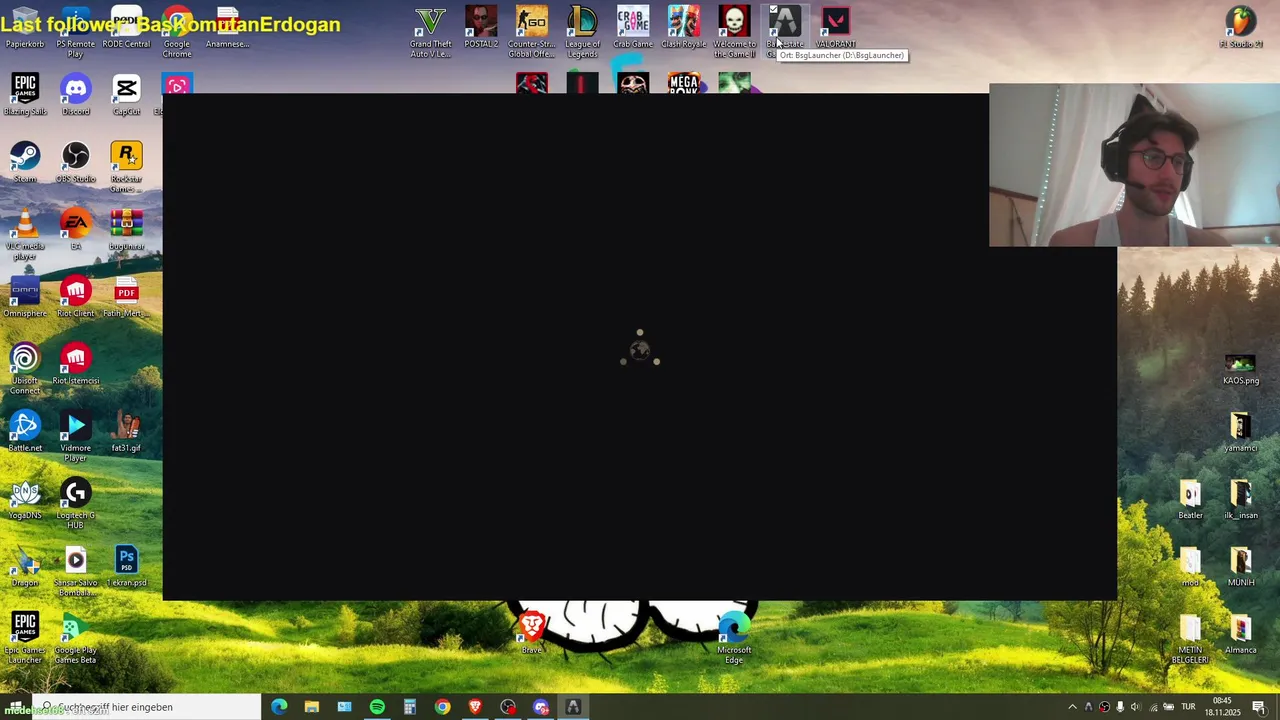This screenshot has width=1280, height=720.
Task: Launch RODE Central from the desktop
Action: 126,27
